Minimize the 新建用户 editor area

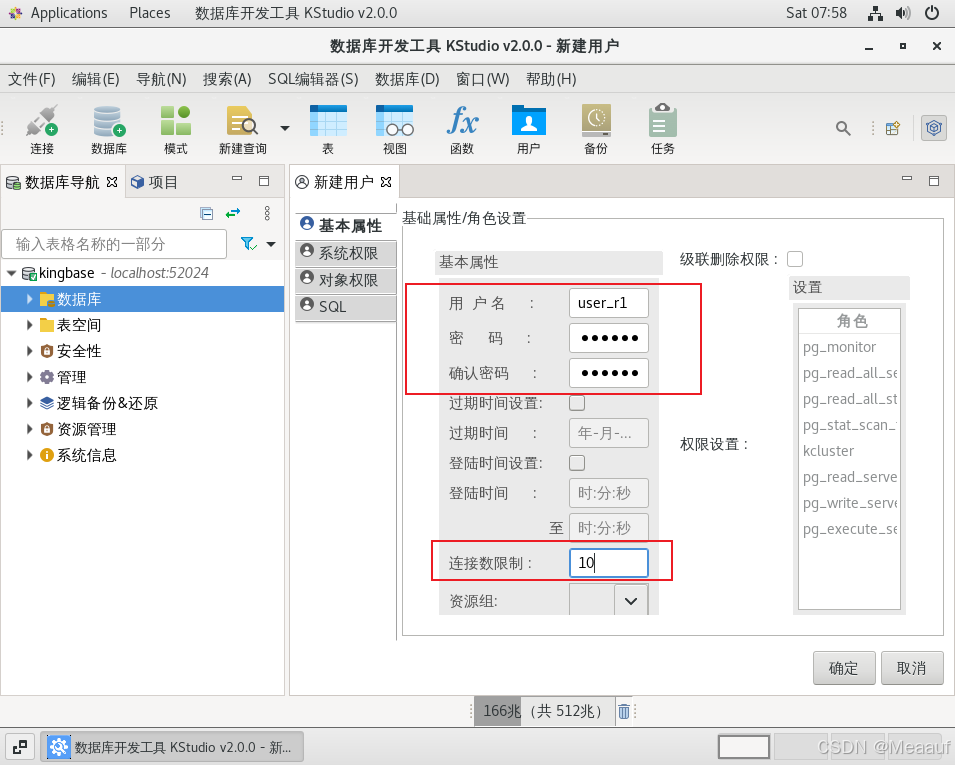click(907, 178)
